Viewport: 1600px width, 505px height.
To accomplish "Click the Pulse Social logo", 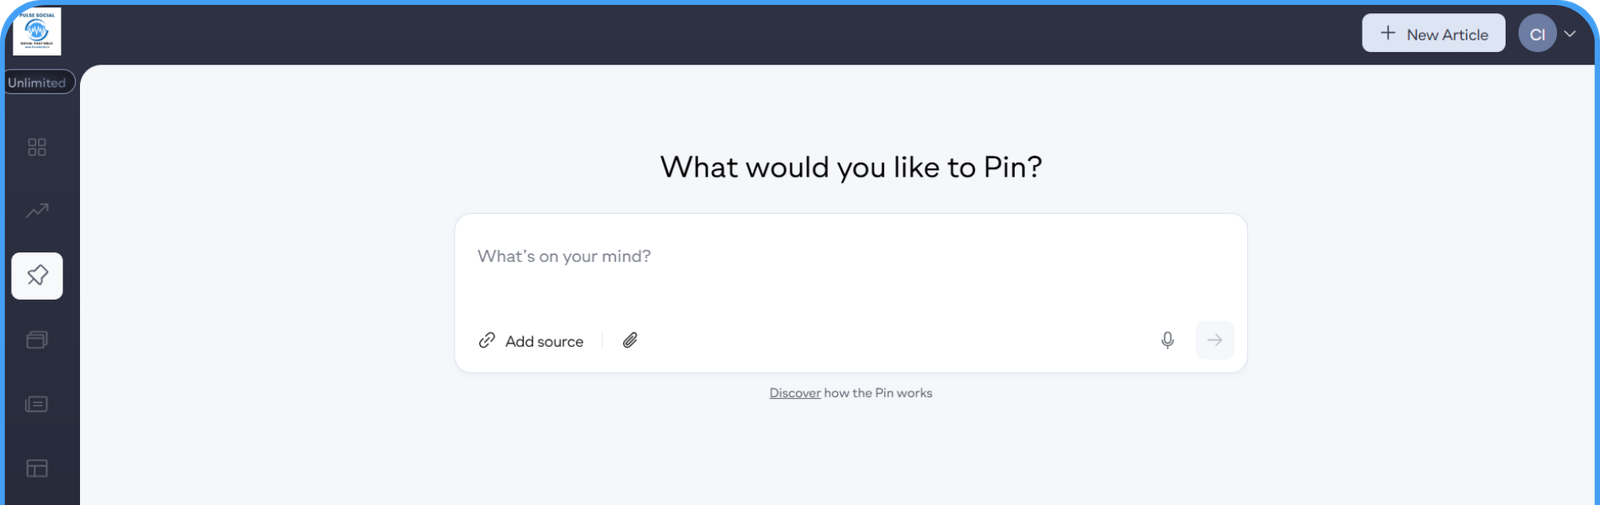I will [x=37, y=32].
